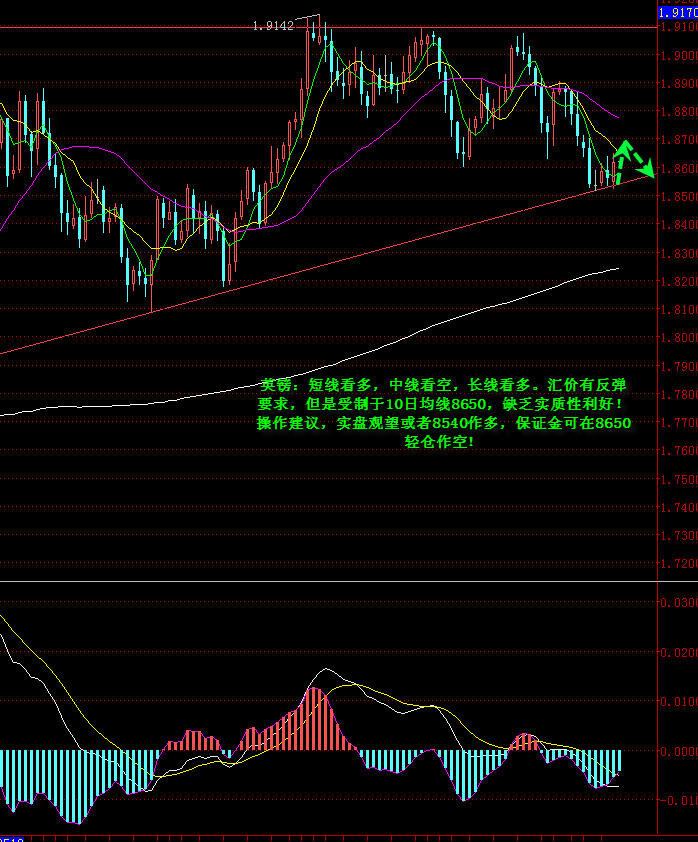Image resolution: width=698 pixels, height=842 pixels.
Task: Click the 0.0300 MACD axis label
Action: pos(679,603)
